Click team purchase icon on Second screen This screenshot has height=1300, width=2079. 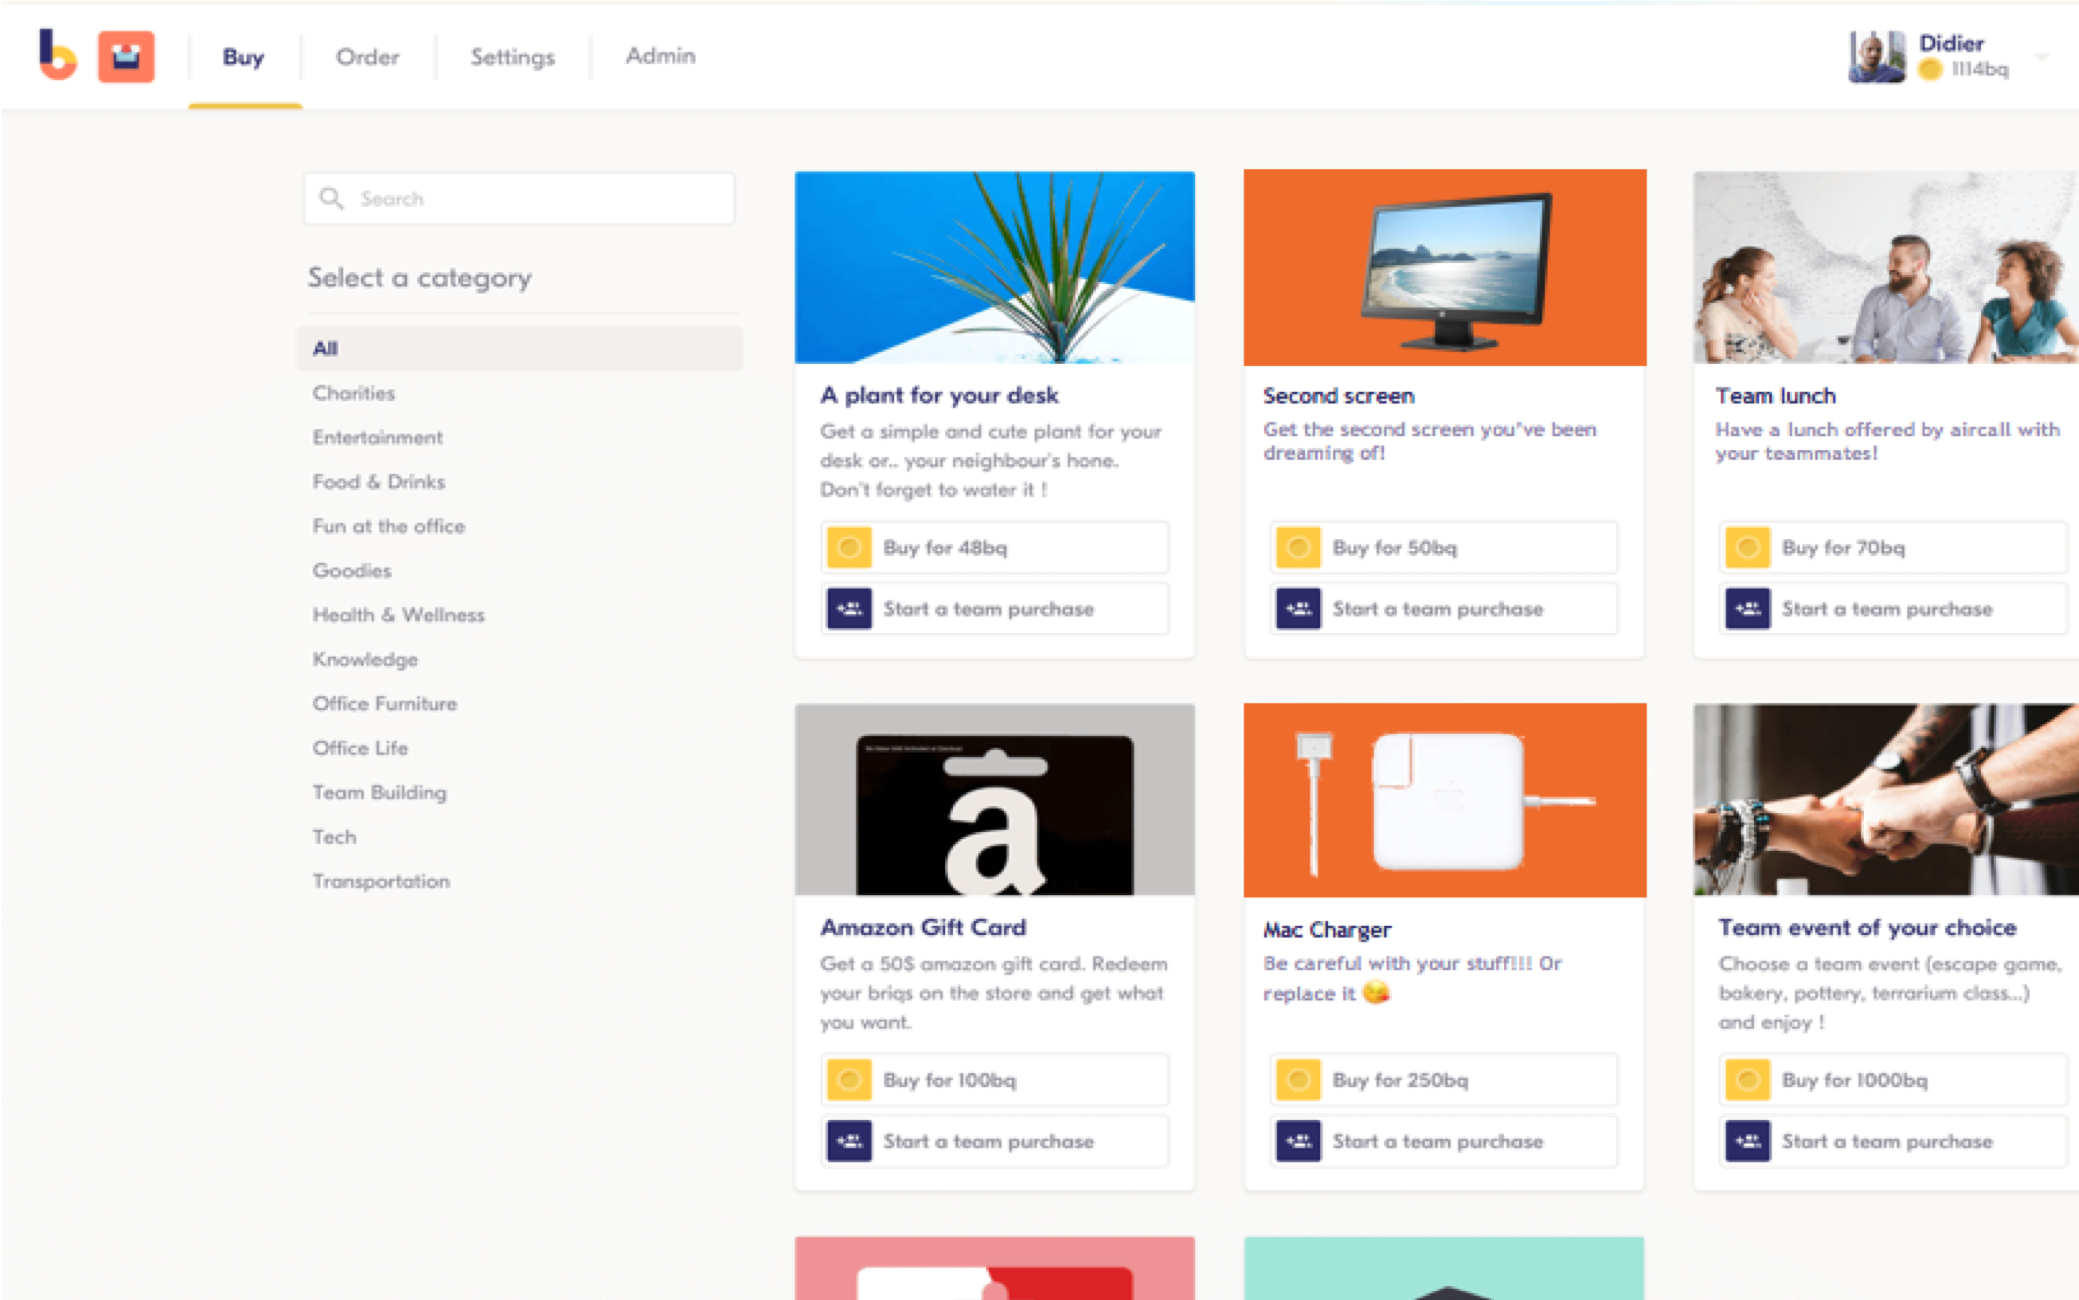point(1298,609)
